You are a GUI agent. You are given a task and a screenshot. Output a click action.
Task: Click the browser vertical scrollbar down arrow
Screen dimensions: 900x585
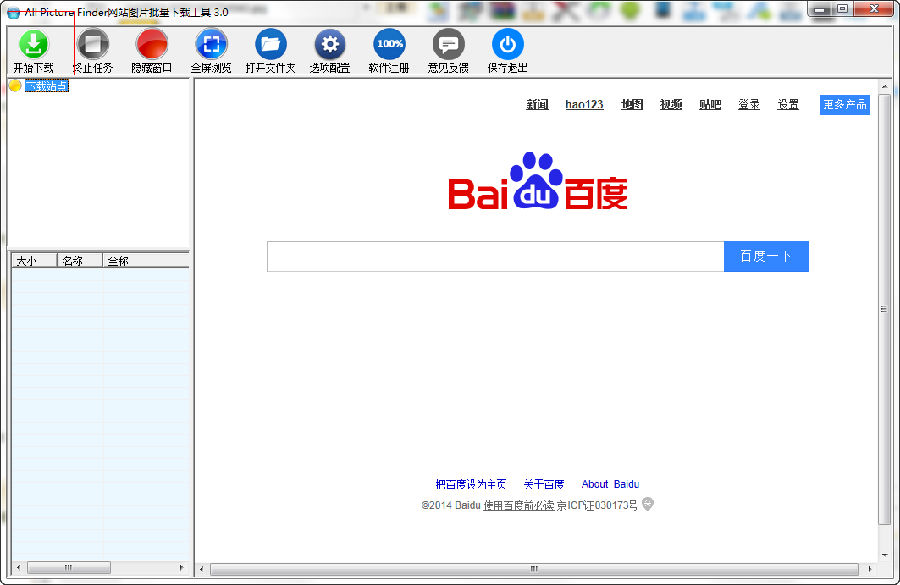click(x=885, y=555)
